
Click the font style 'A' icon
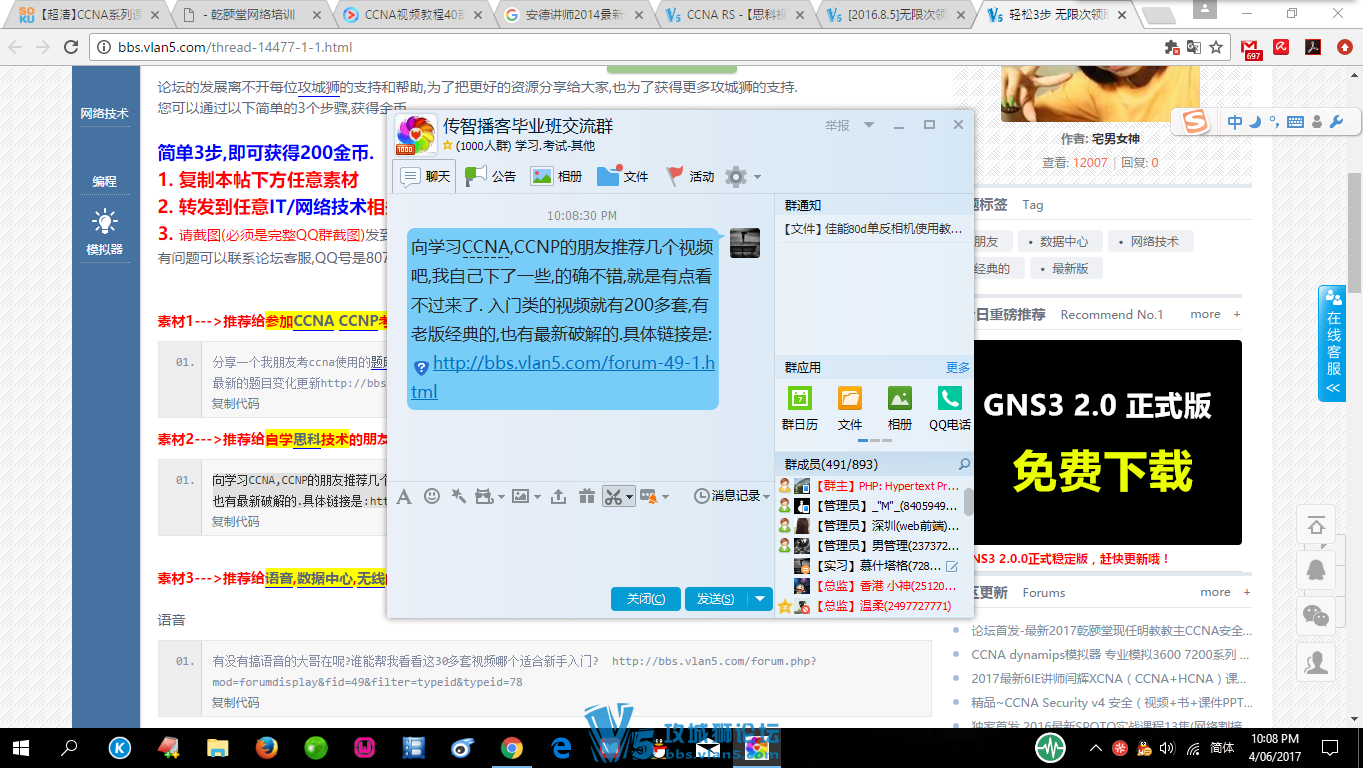(x=404, y=496)
